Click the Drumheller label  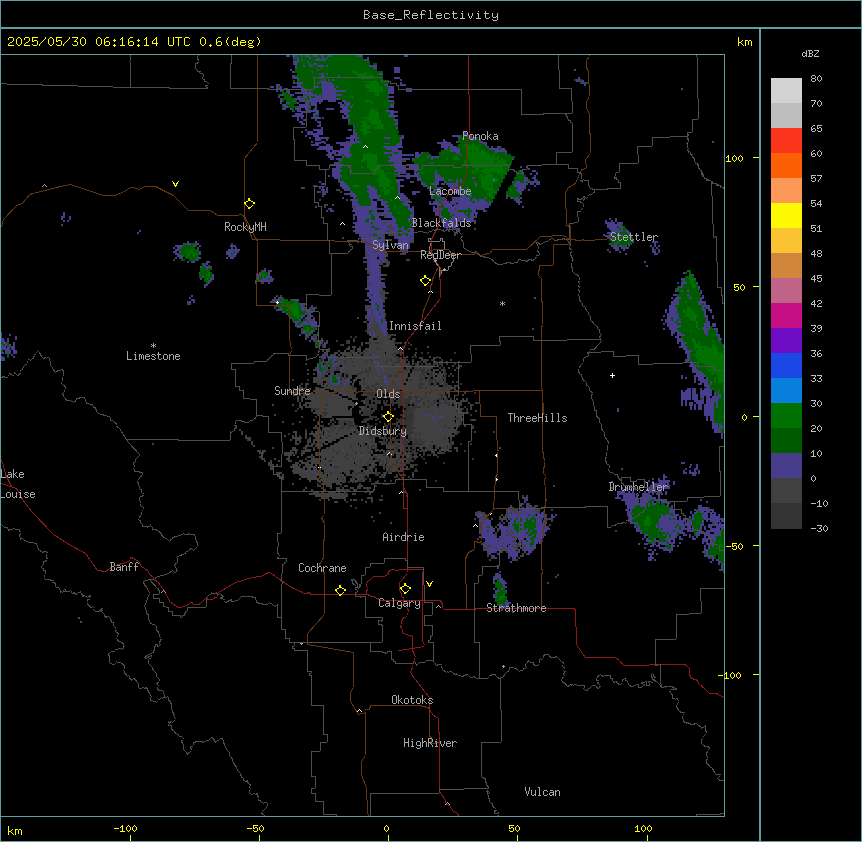638,487
